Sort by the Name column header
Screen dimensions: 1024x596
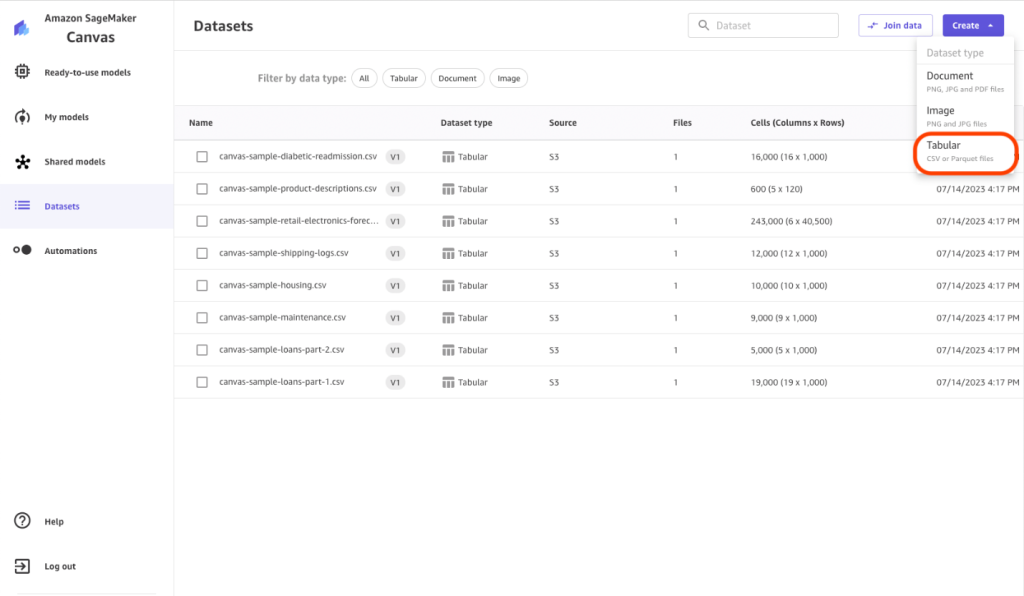coord(200,123)
